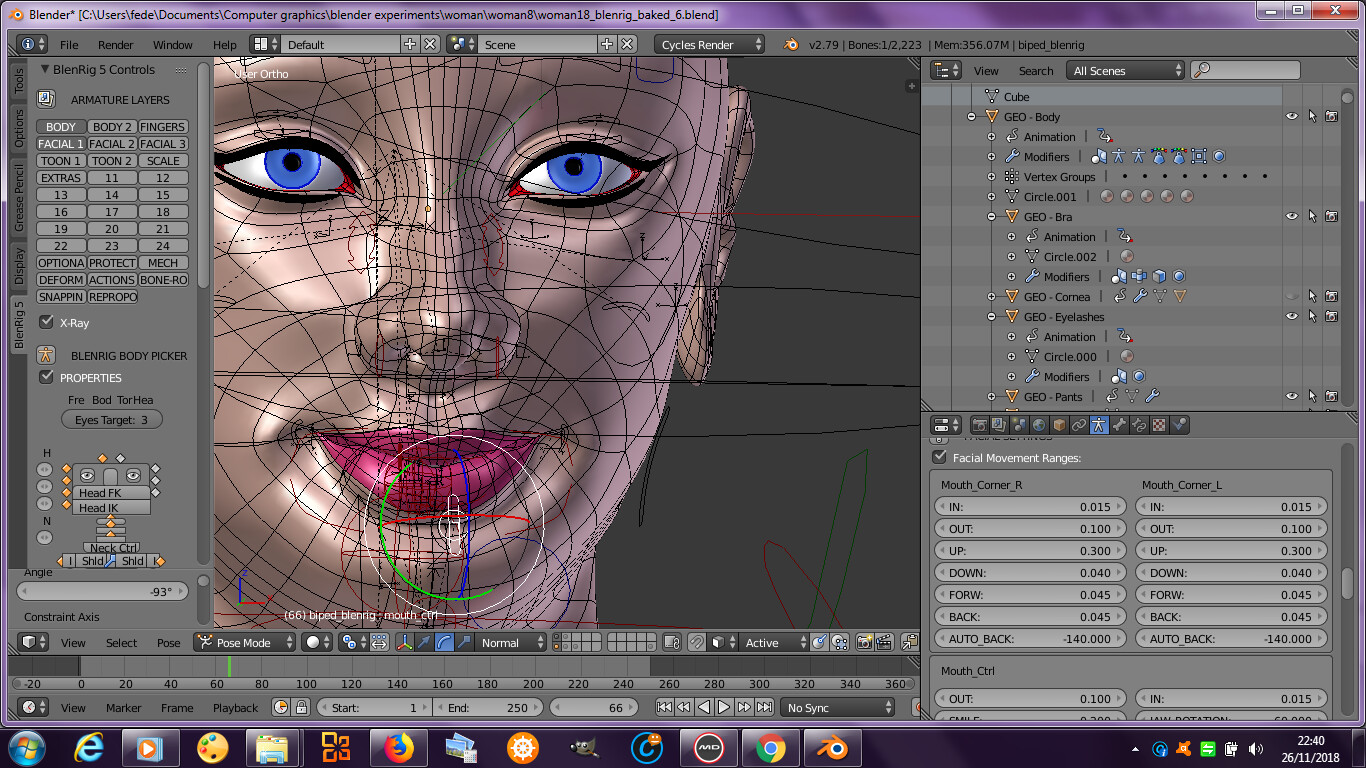Click the BlenRig body picker icon

(x=46, y=355)
